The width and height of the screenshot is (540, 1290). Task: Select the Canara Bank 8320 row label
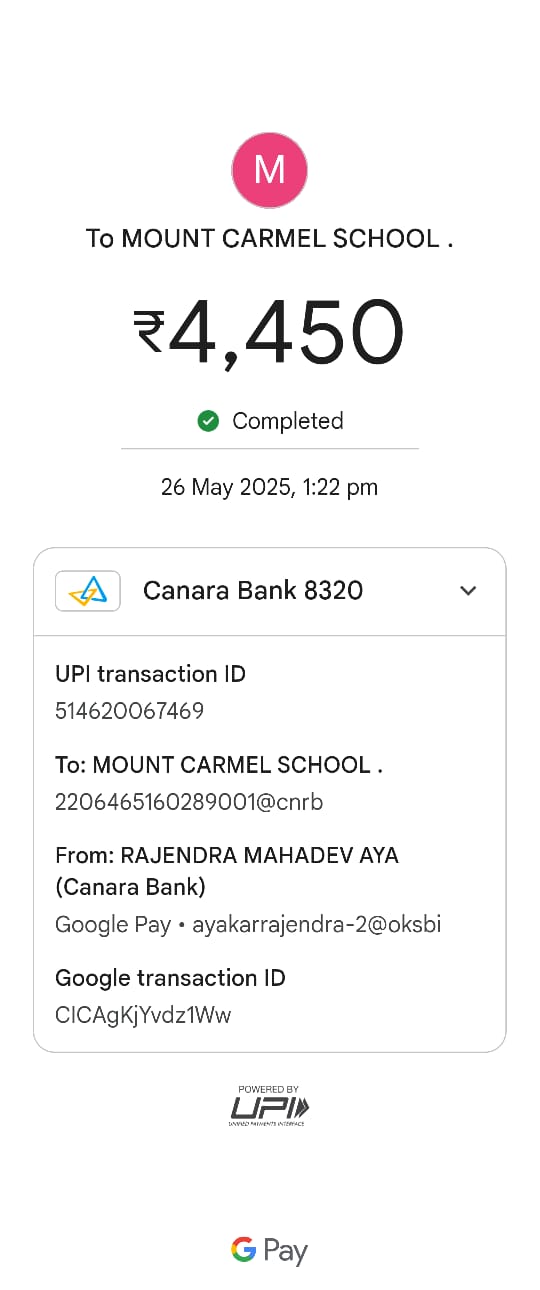(253, 591)
